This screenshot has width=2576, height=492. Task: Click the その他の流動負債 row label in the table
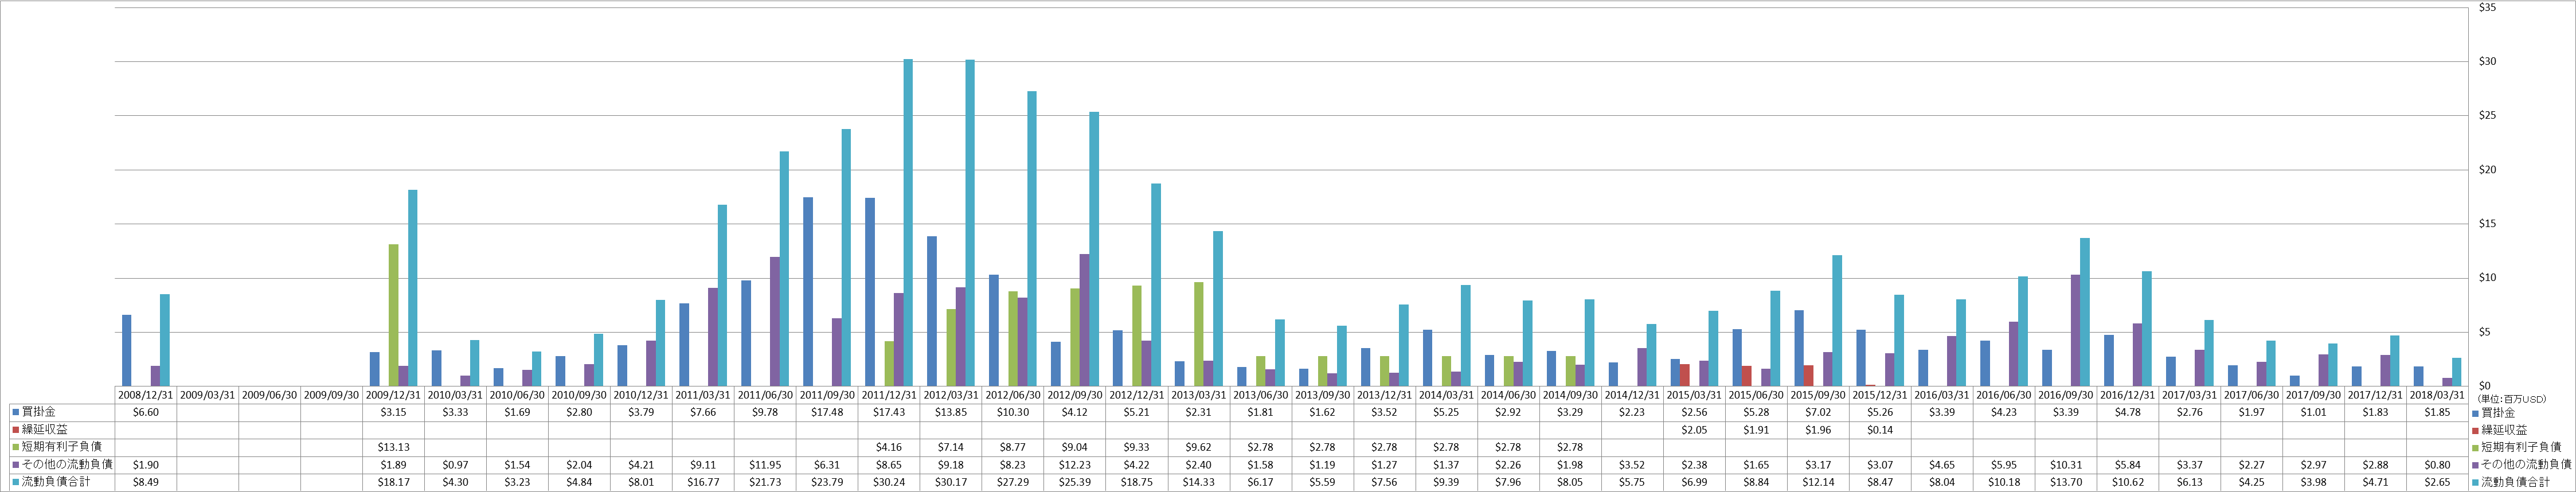67,465
